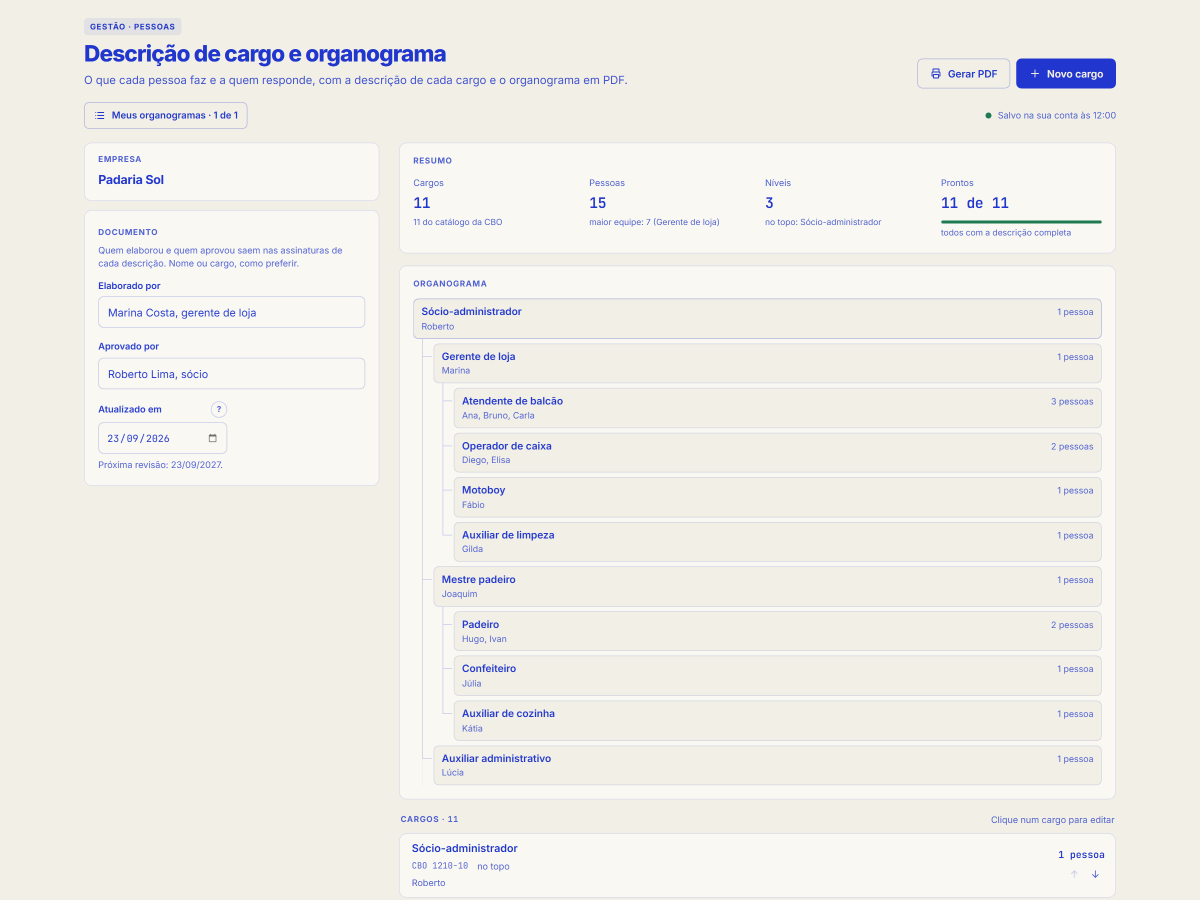Select Auxiliar de cozinha node
This screenshot has width=1200, height=900.
pos(777,720)
